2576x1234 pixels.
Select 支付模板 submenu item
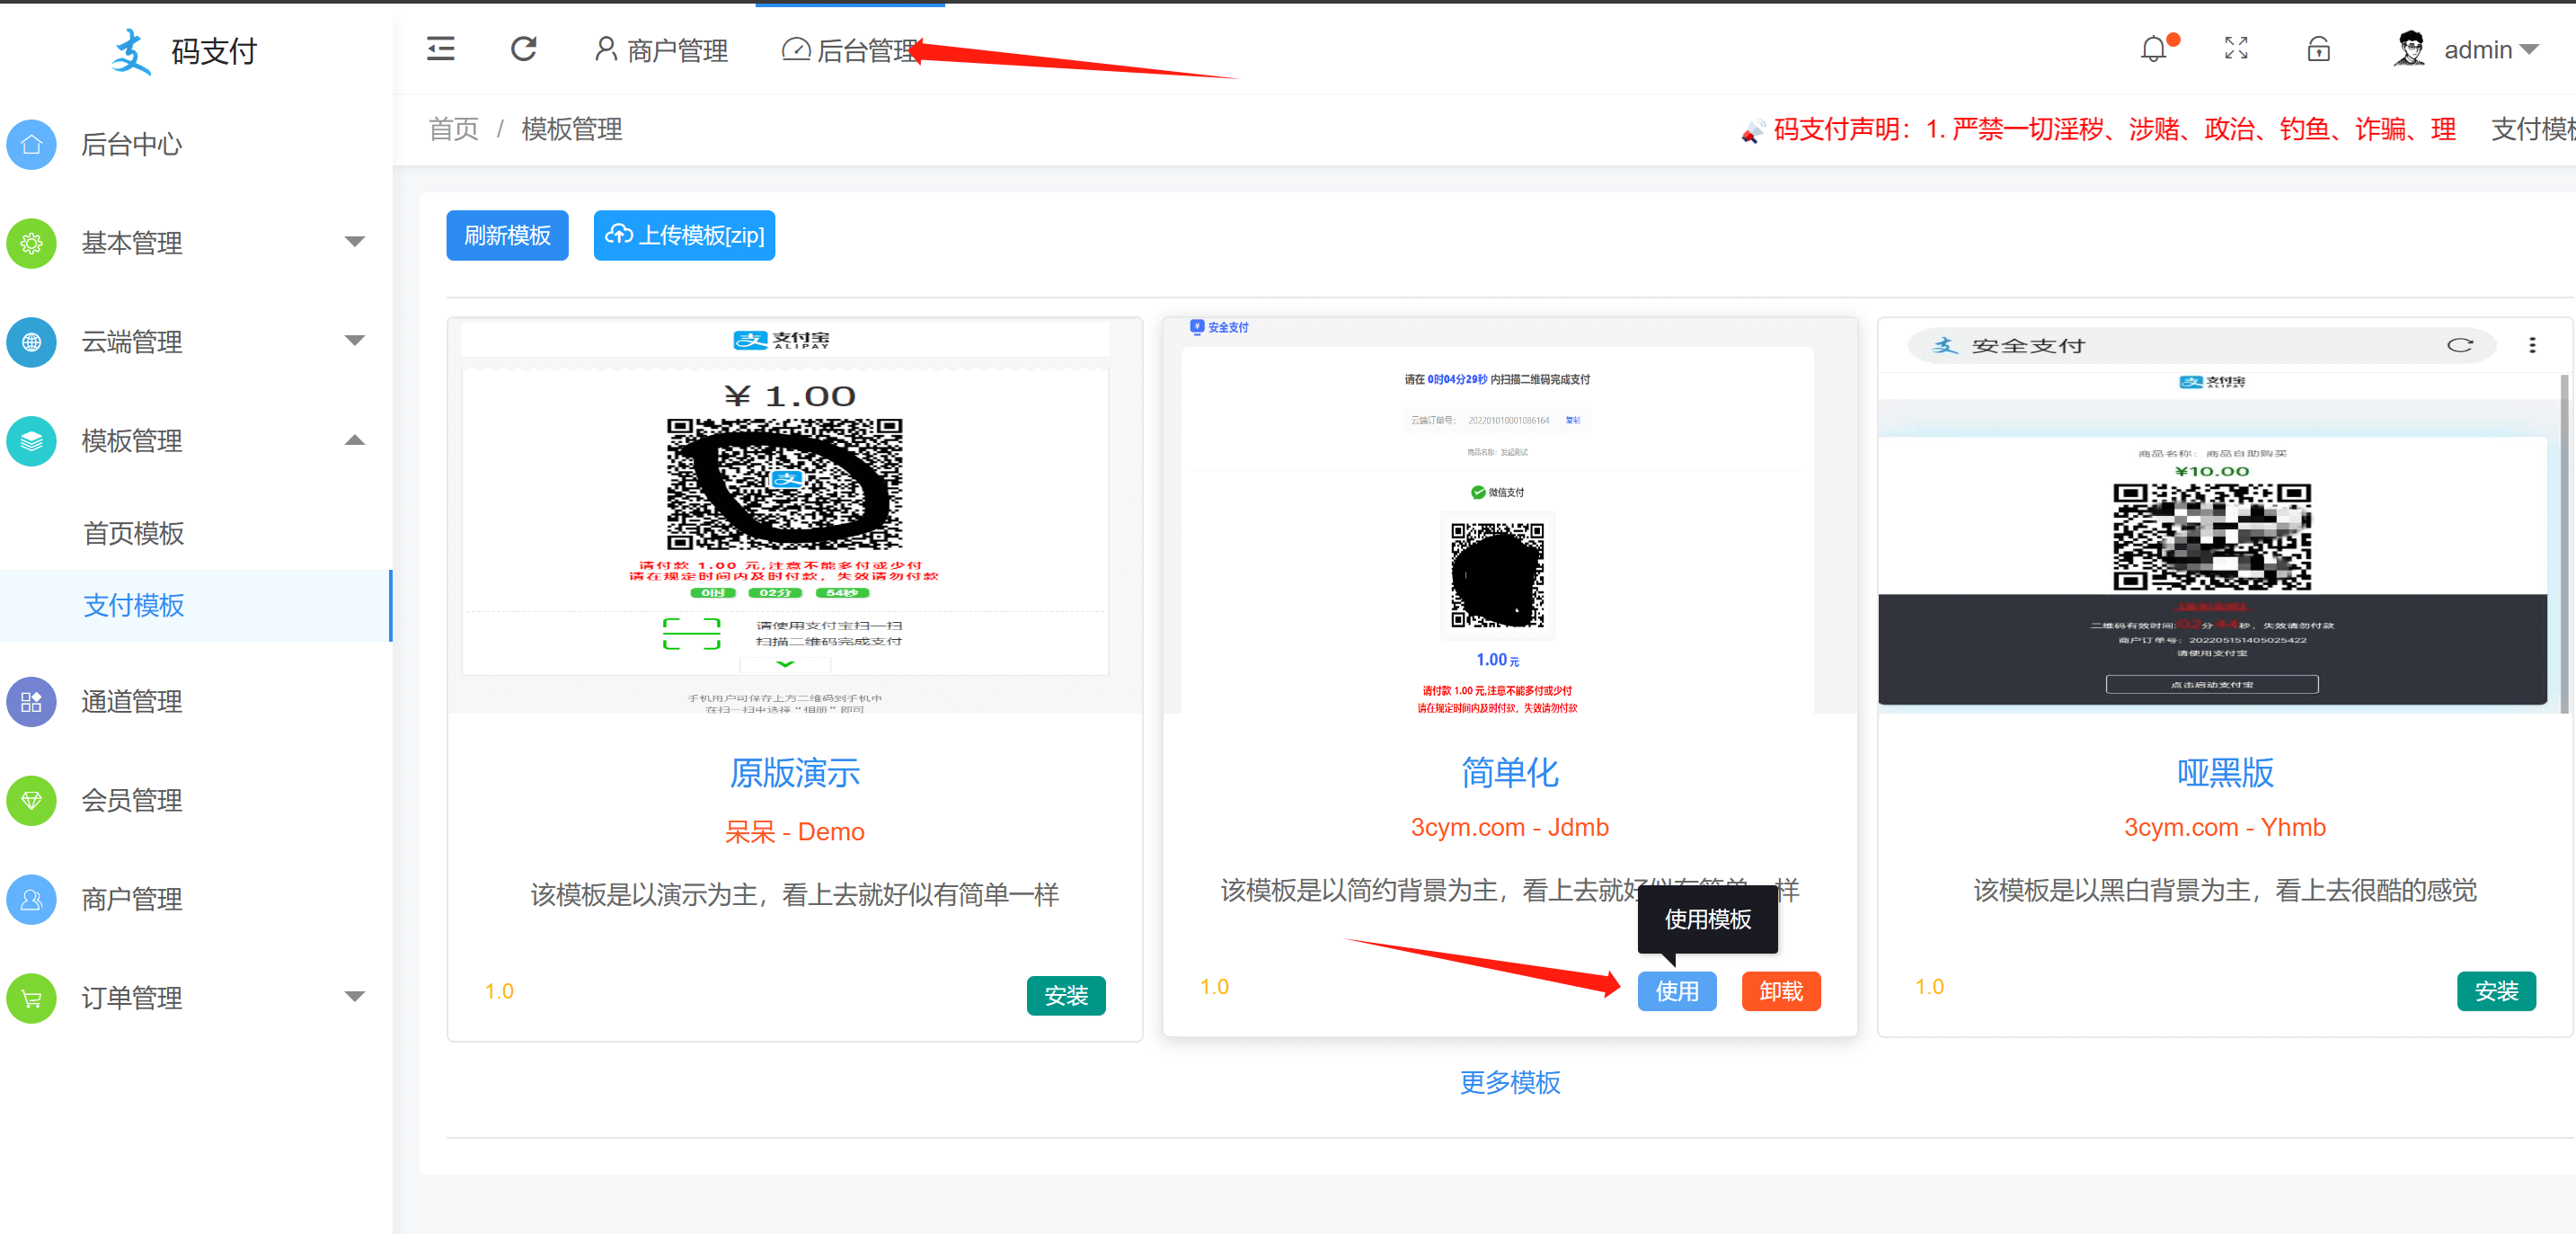134,605
